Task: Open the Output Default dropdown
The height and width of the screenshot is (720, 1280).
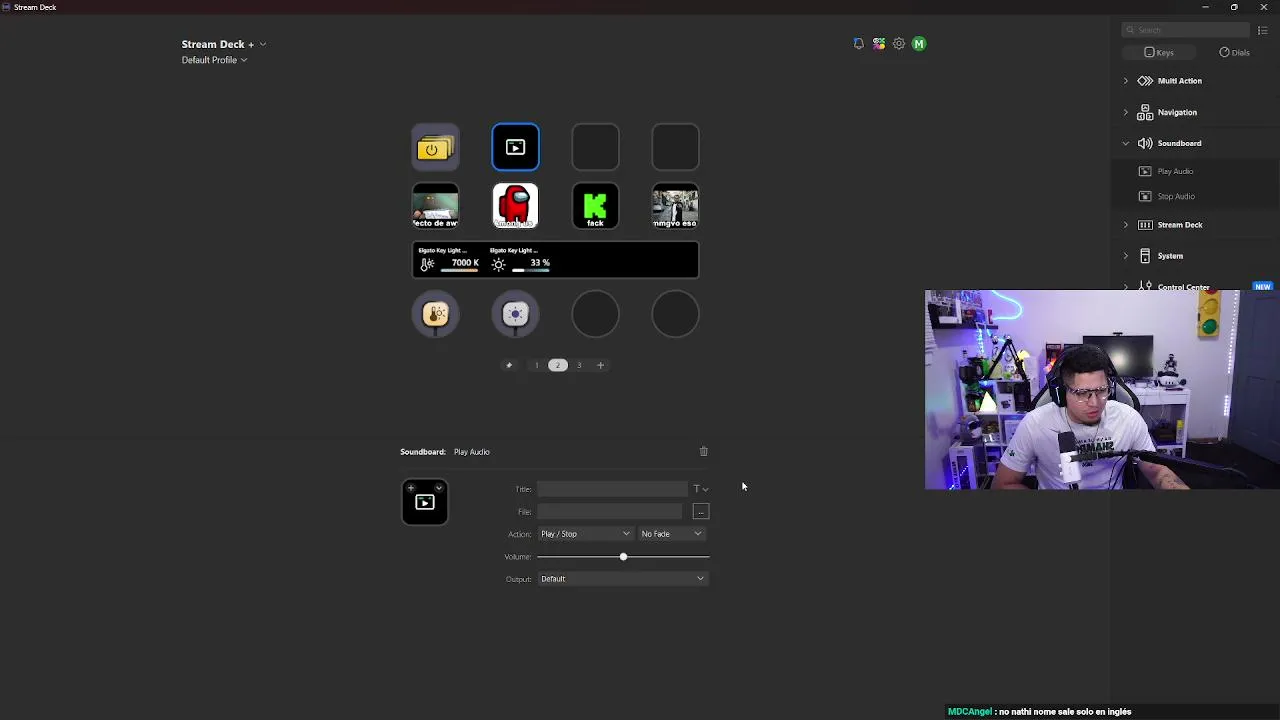Action: pyautogui.click(x=622, y=579)
